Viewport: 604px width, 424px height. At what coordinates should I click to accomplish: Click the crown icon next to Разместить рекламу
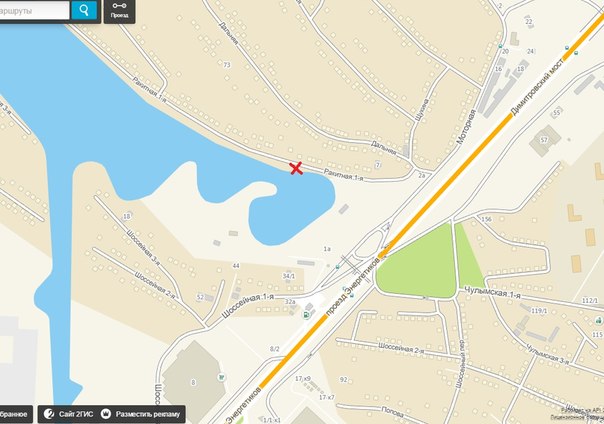pos(106,414)
